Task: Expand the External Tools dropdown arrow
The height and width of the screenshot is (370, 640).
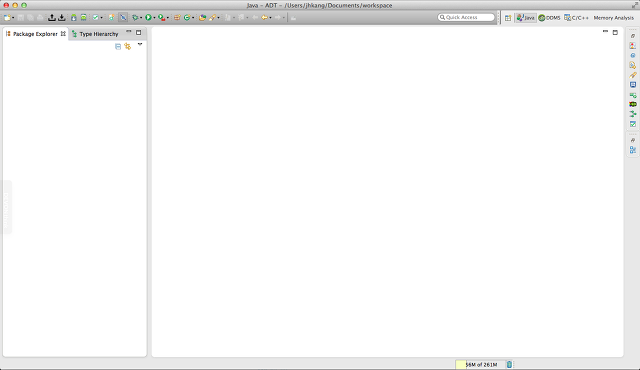Action: (168, 18)
